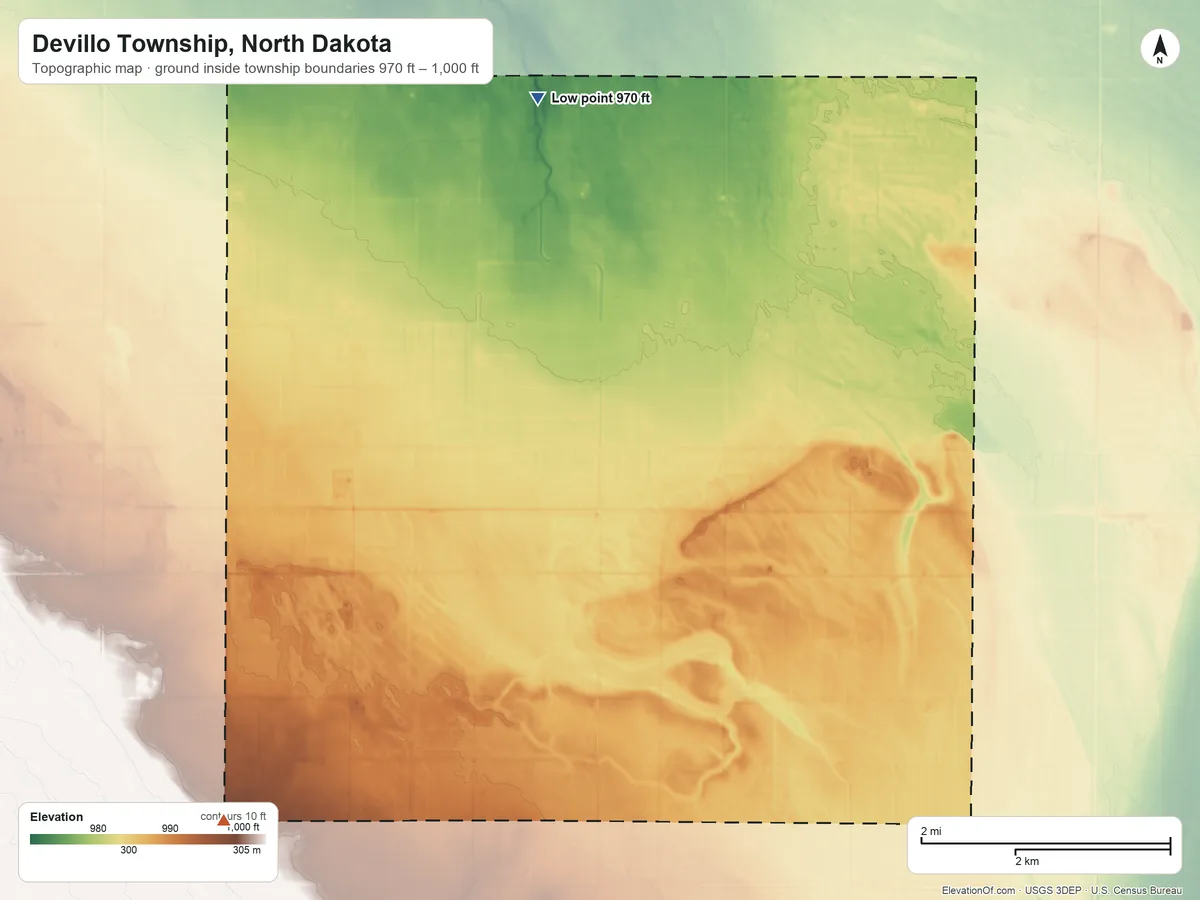This screenshot has height=900, width=1200.
Task: Click the elevation color gradient bar
Action: (x=148, y=839)
